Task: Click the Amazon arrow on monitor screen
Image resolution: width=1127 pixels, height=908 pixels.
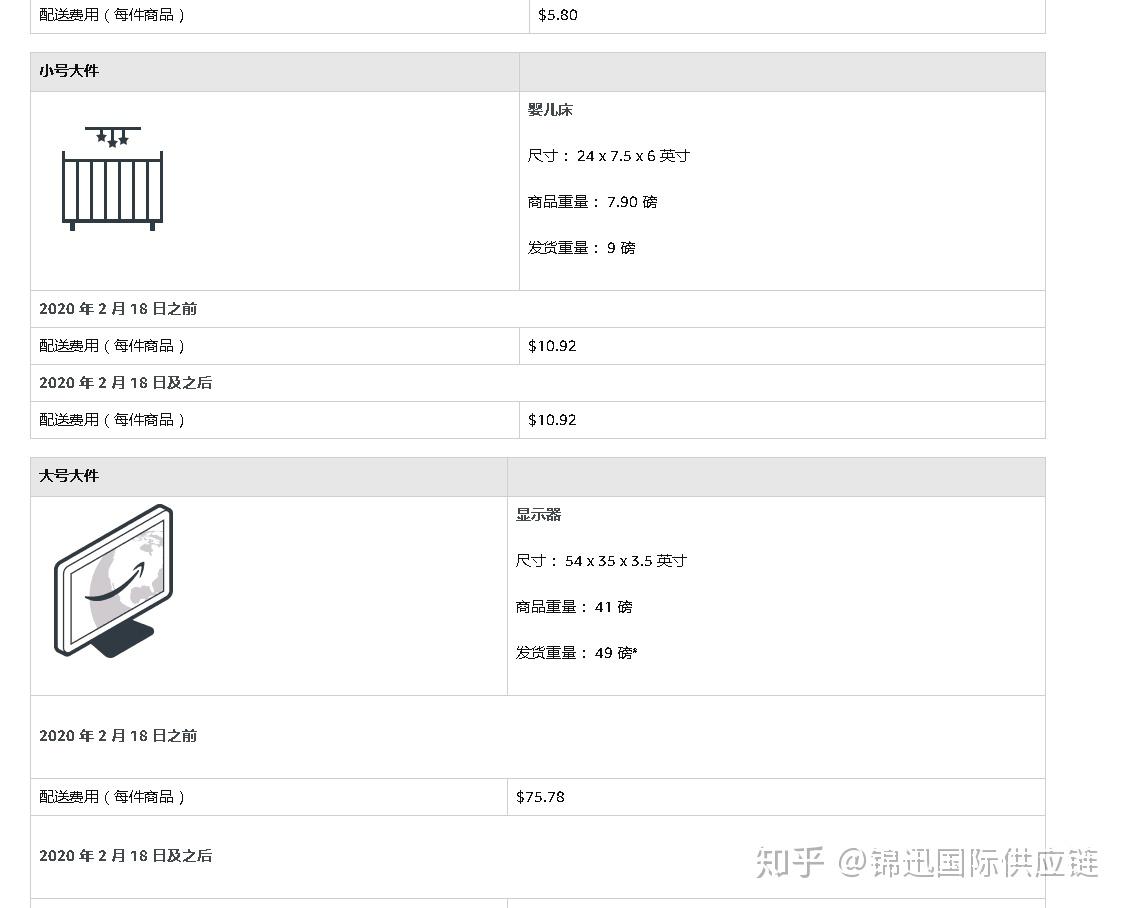Action: click(116, 581)
